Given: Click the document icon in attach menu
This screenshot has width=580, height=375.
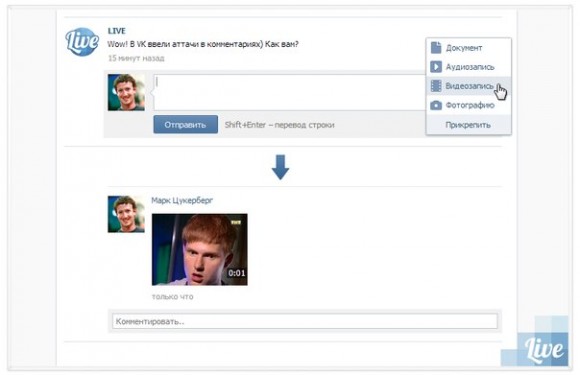Looking at the screenshot, I should tap(436, 47).
